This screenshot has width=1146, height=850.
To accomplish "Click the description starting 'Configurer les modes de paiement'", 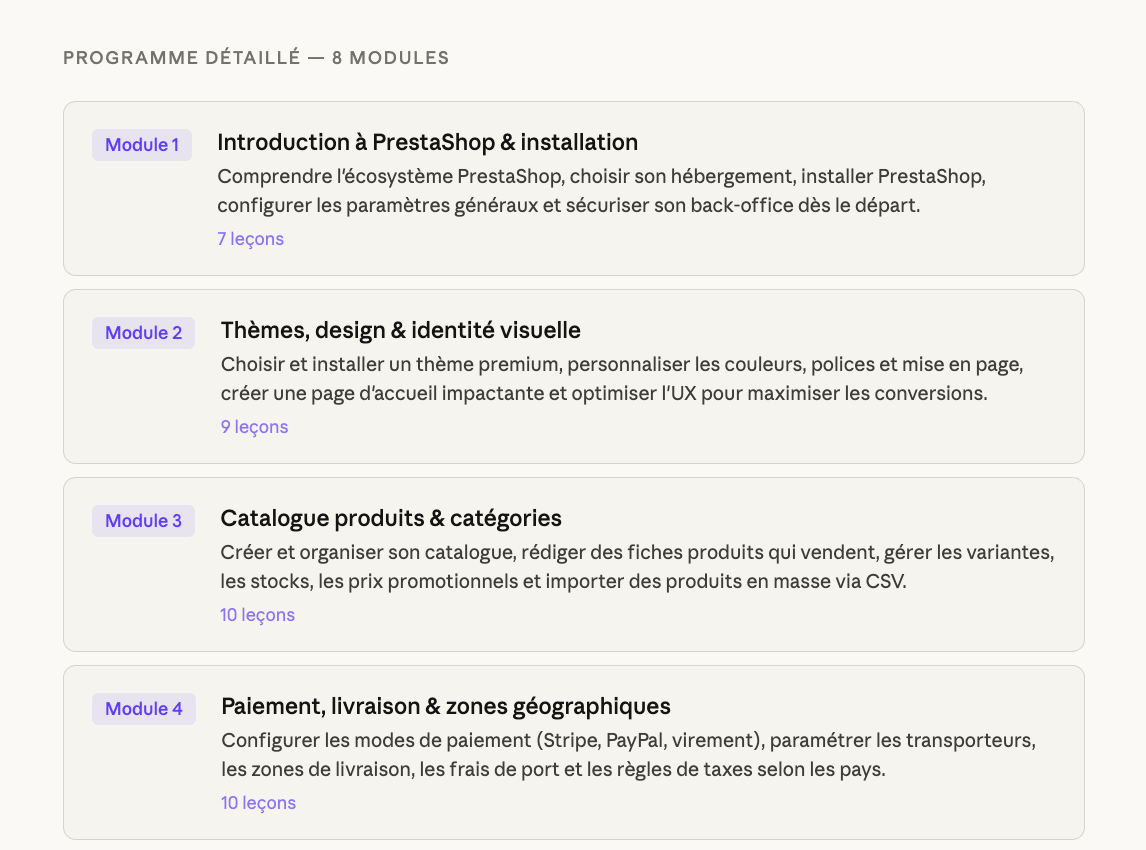I will click(627, 755).
